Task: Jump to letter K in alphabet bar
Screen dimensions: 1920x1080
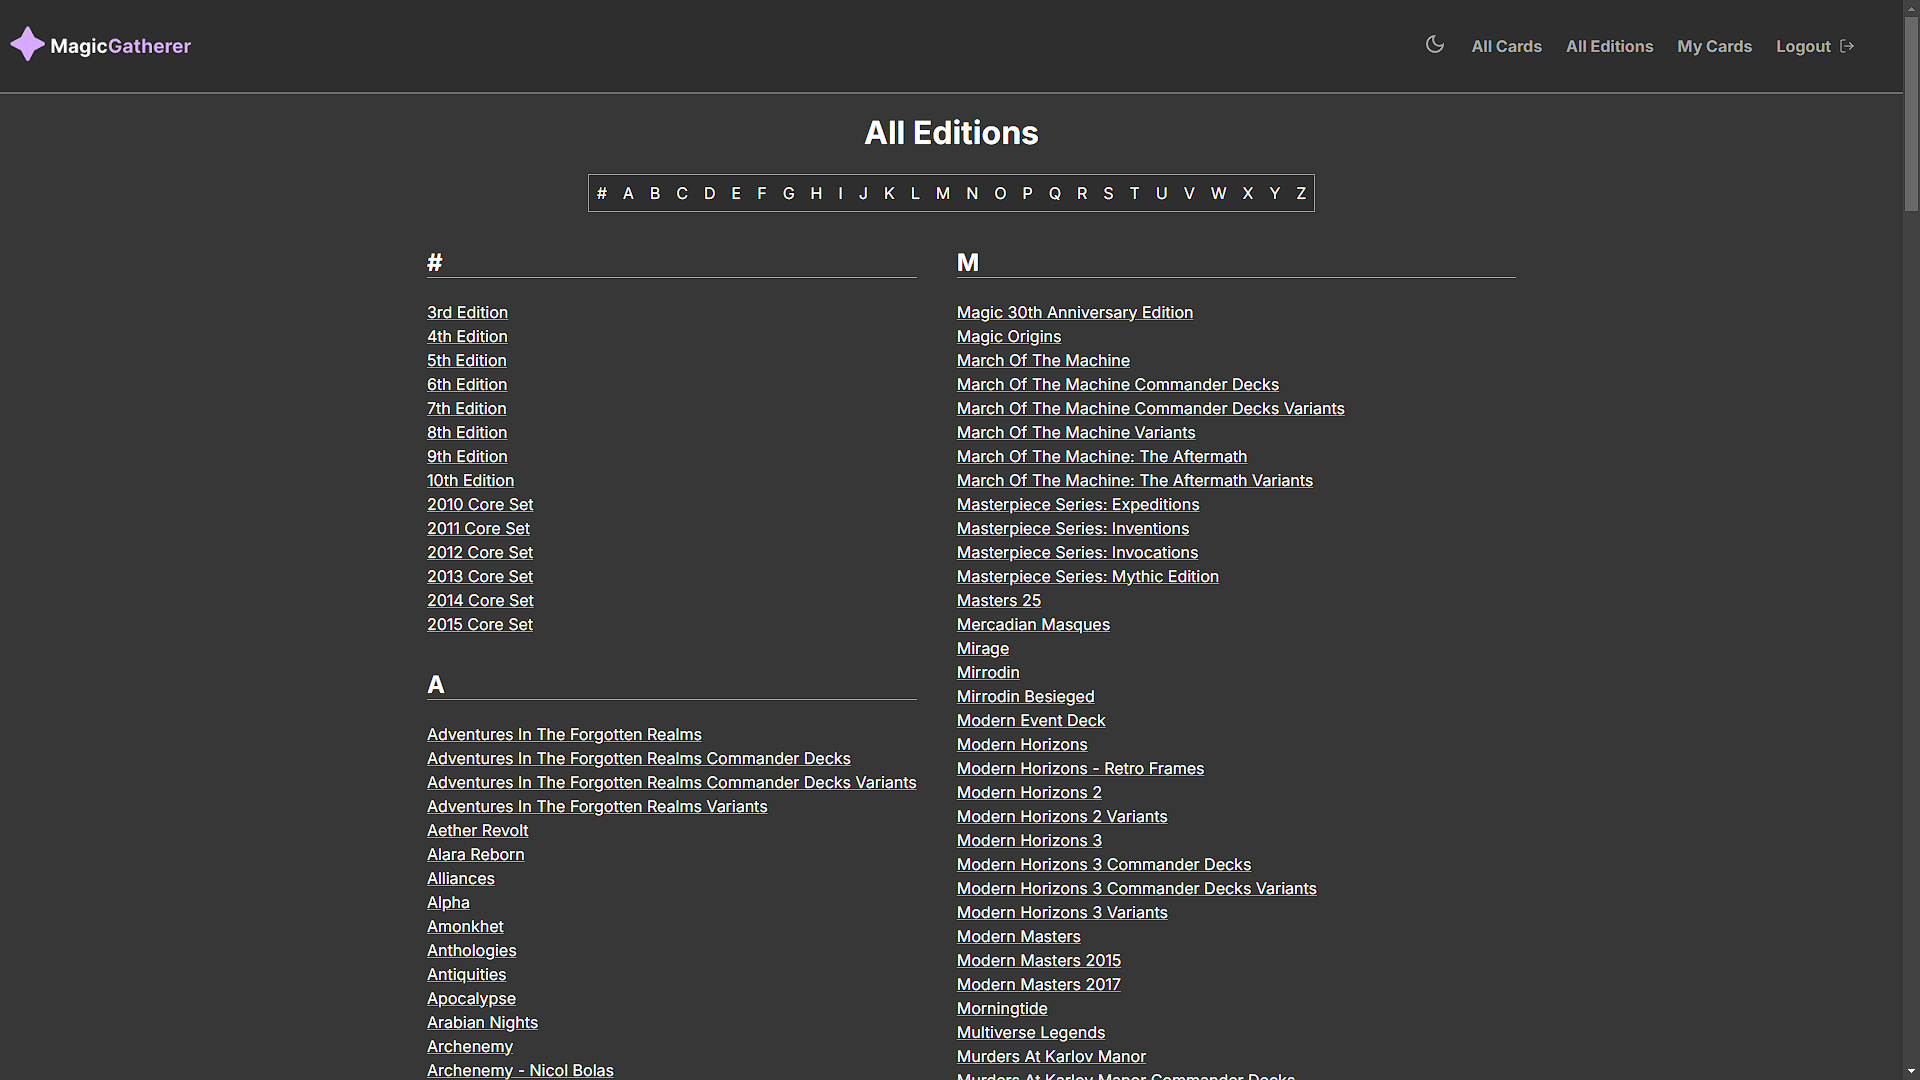Action: pyautogui.click(x=889, y=194)
